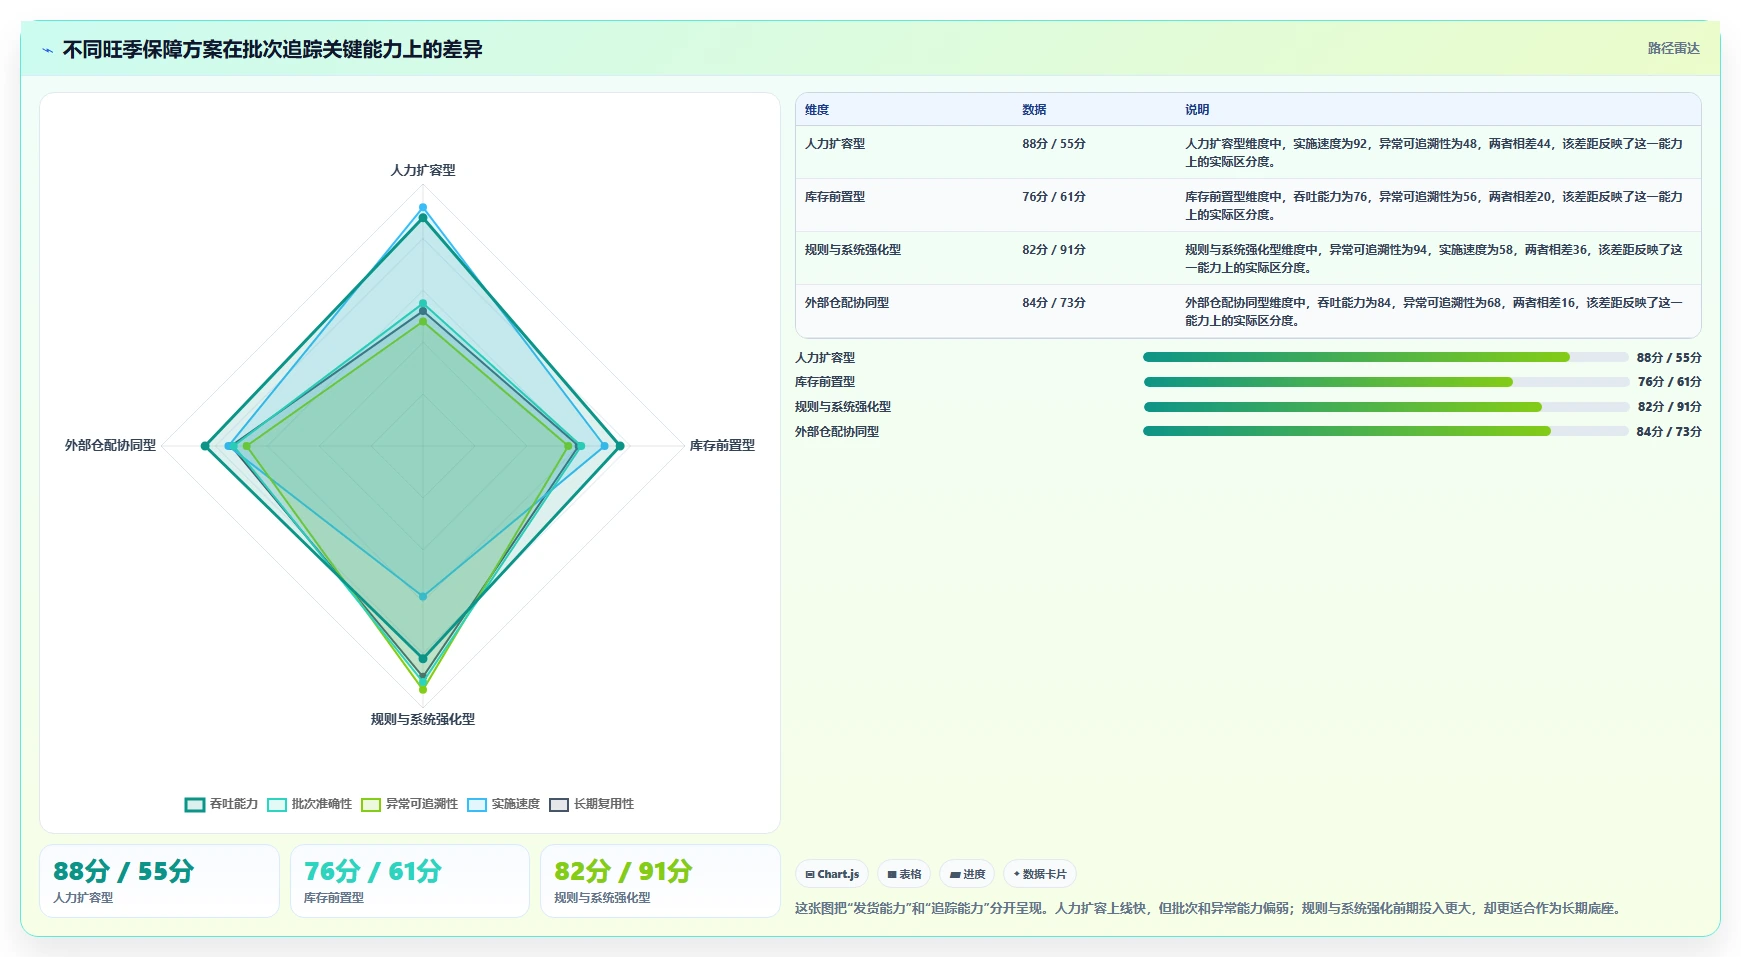Click the footnote text starting 这张图把
The image size is (1741, 957).
pyautogui.click(x=1210, y=908)
